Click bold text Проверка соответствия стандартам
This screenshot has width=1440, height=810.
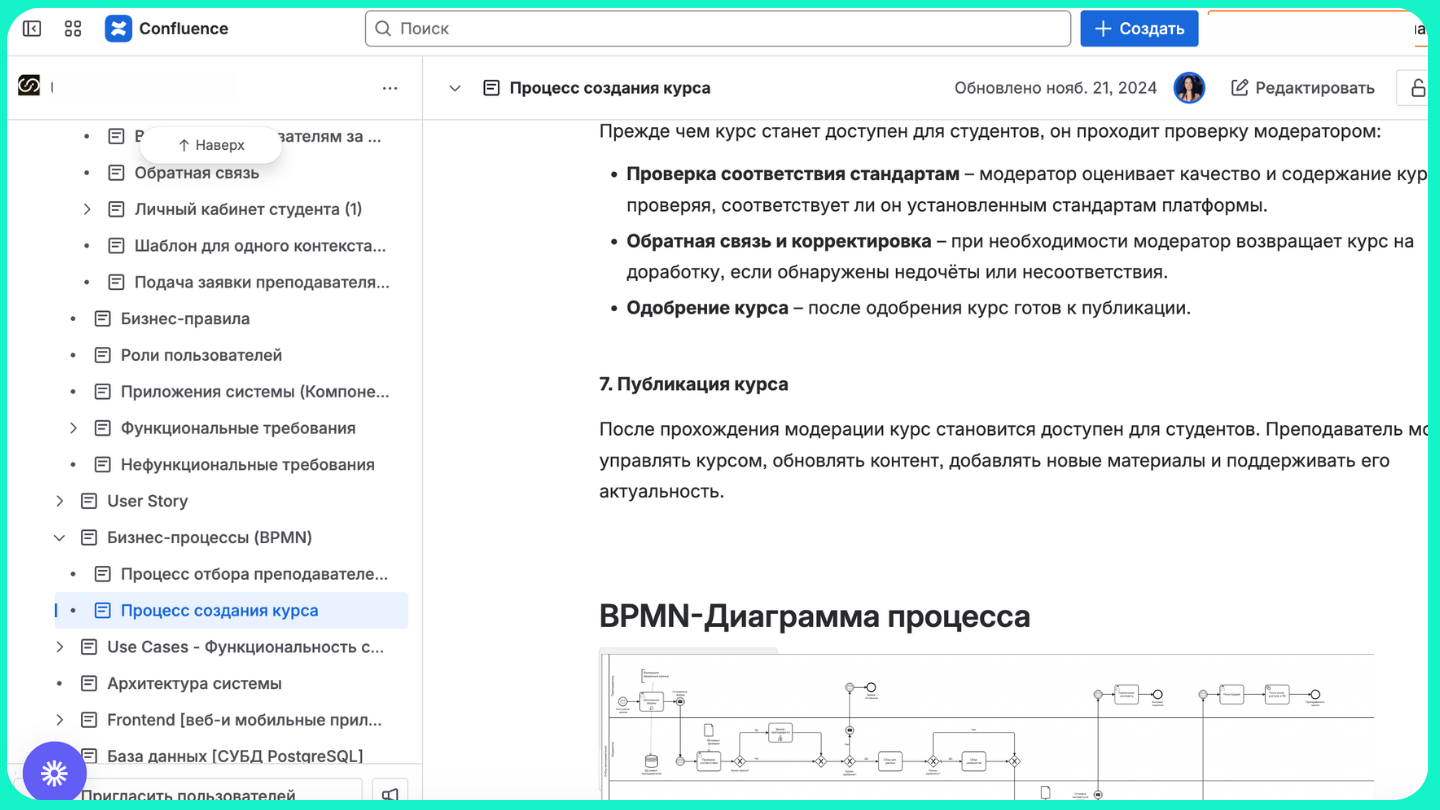tap(793, 174)
